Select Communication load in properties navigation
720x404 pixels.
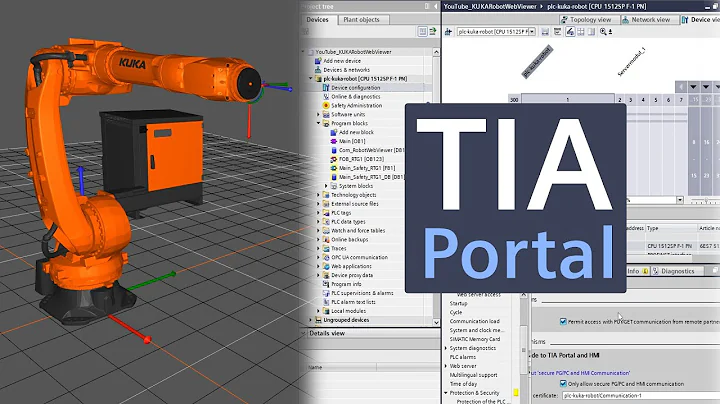click(474, 321)
